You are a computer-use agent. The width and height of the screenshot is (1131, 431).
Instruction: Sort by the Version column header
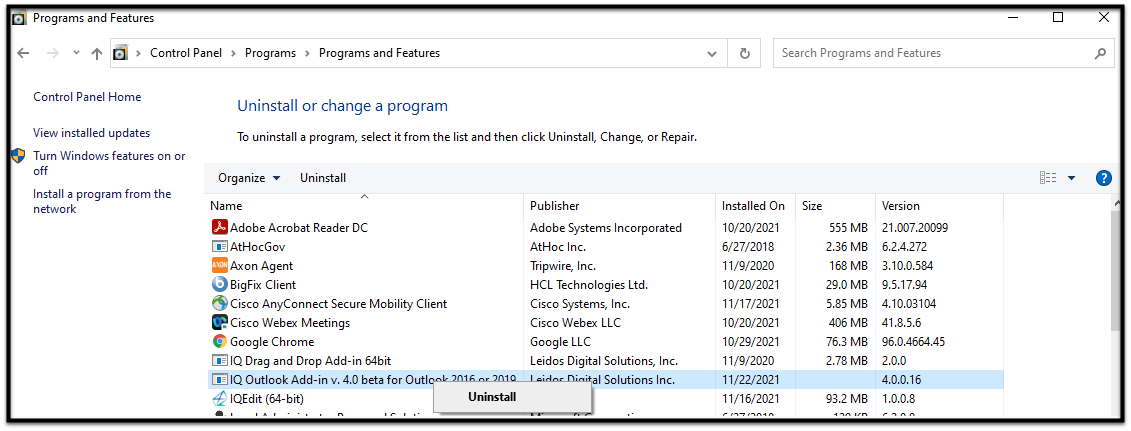tap(939, 205)
